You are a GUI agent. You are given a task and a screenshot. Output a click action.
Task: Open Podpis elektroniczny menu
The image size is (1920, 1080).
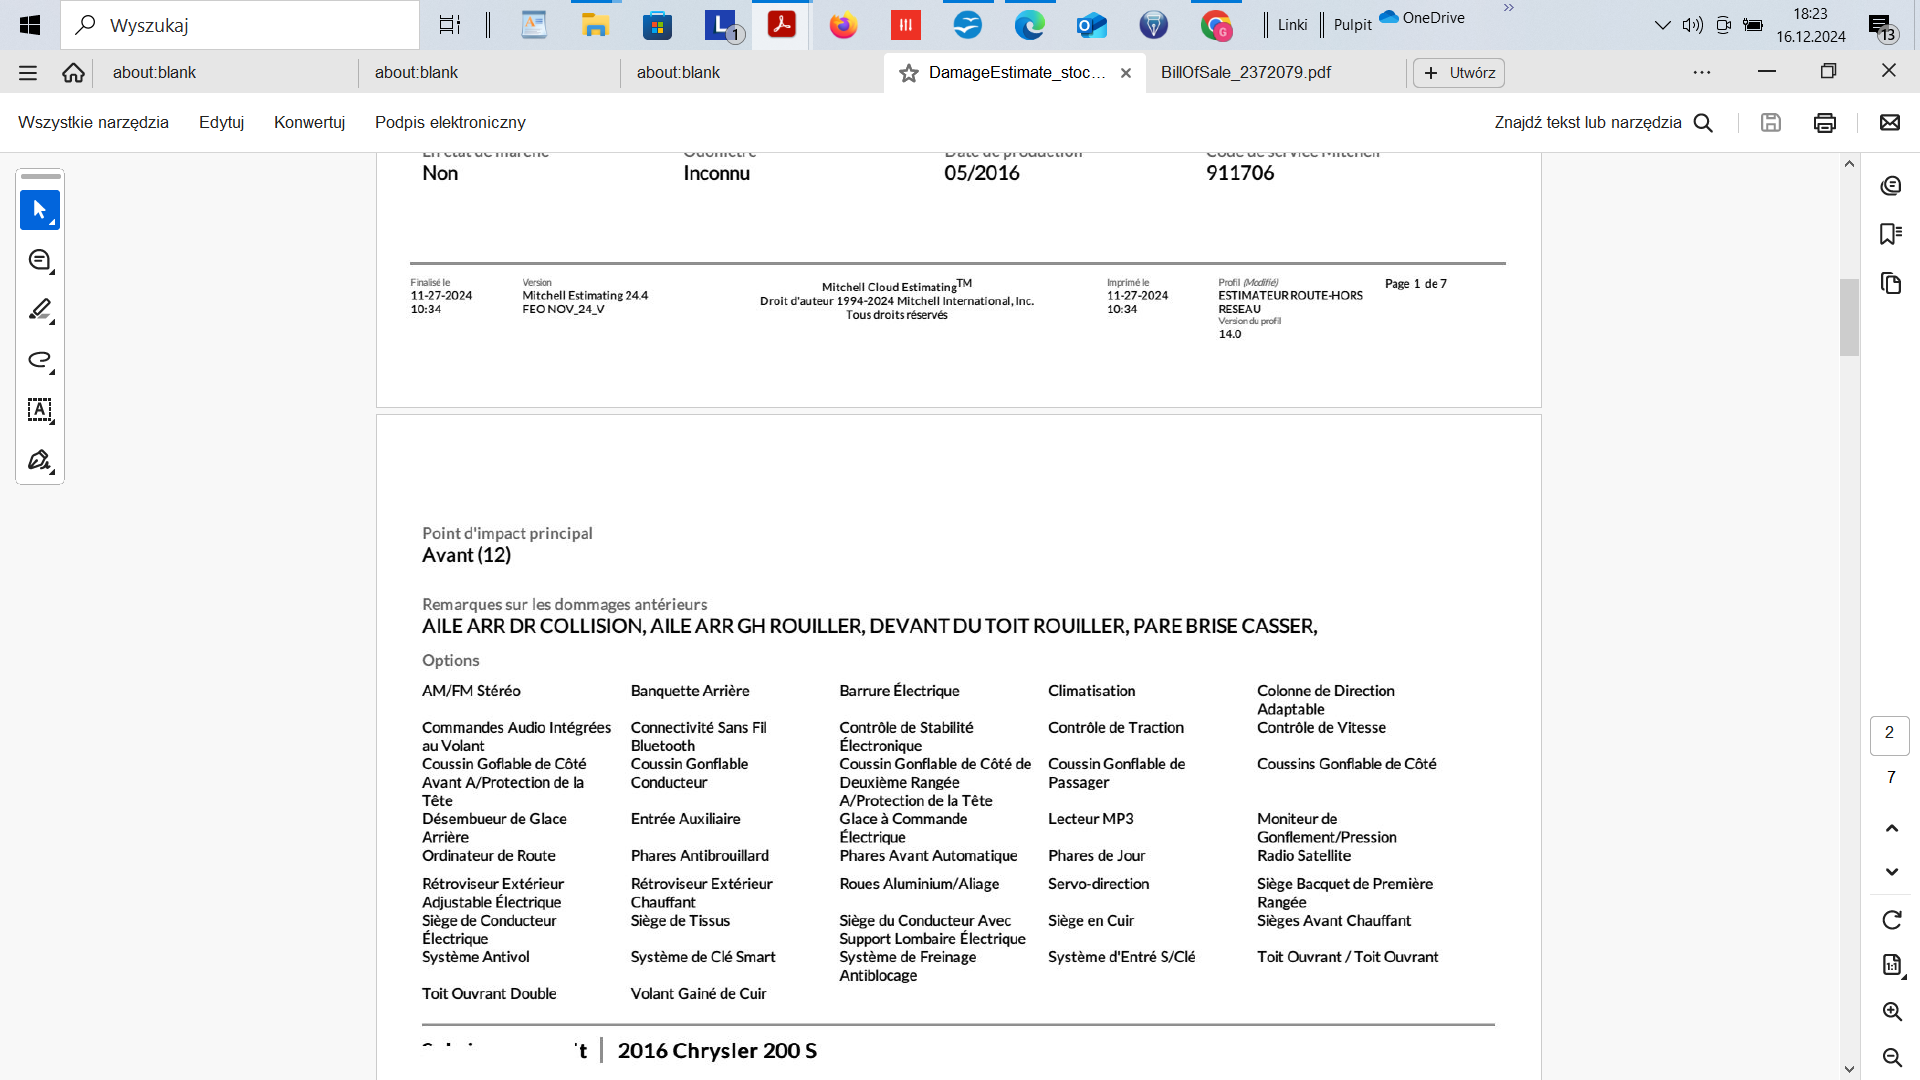450,122
